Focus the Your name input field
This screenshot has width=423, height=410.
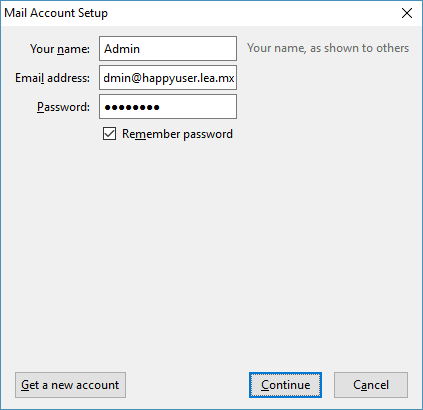(168, 49)
